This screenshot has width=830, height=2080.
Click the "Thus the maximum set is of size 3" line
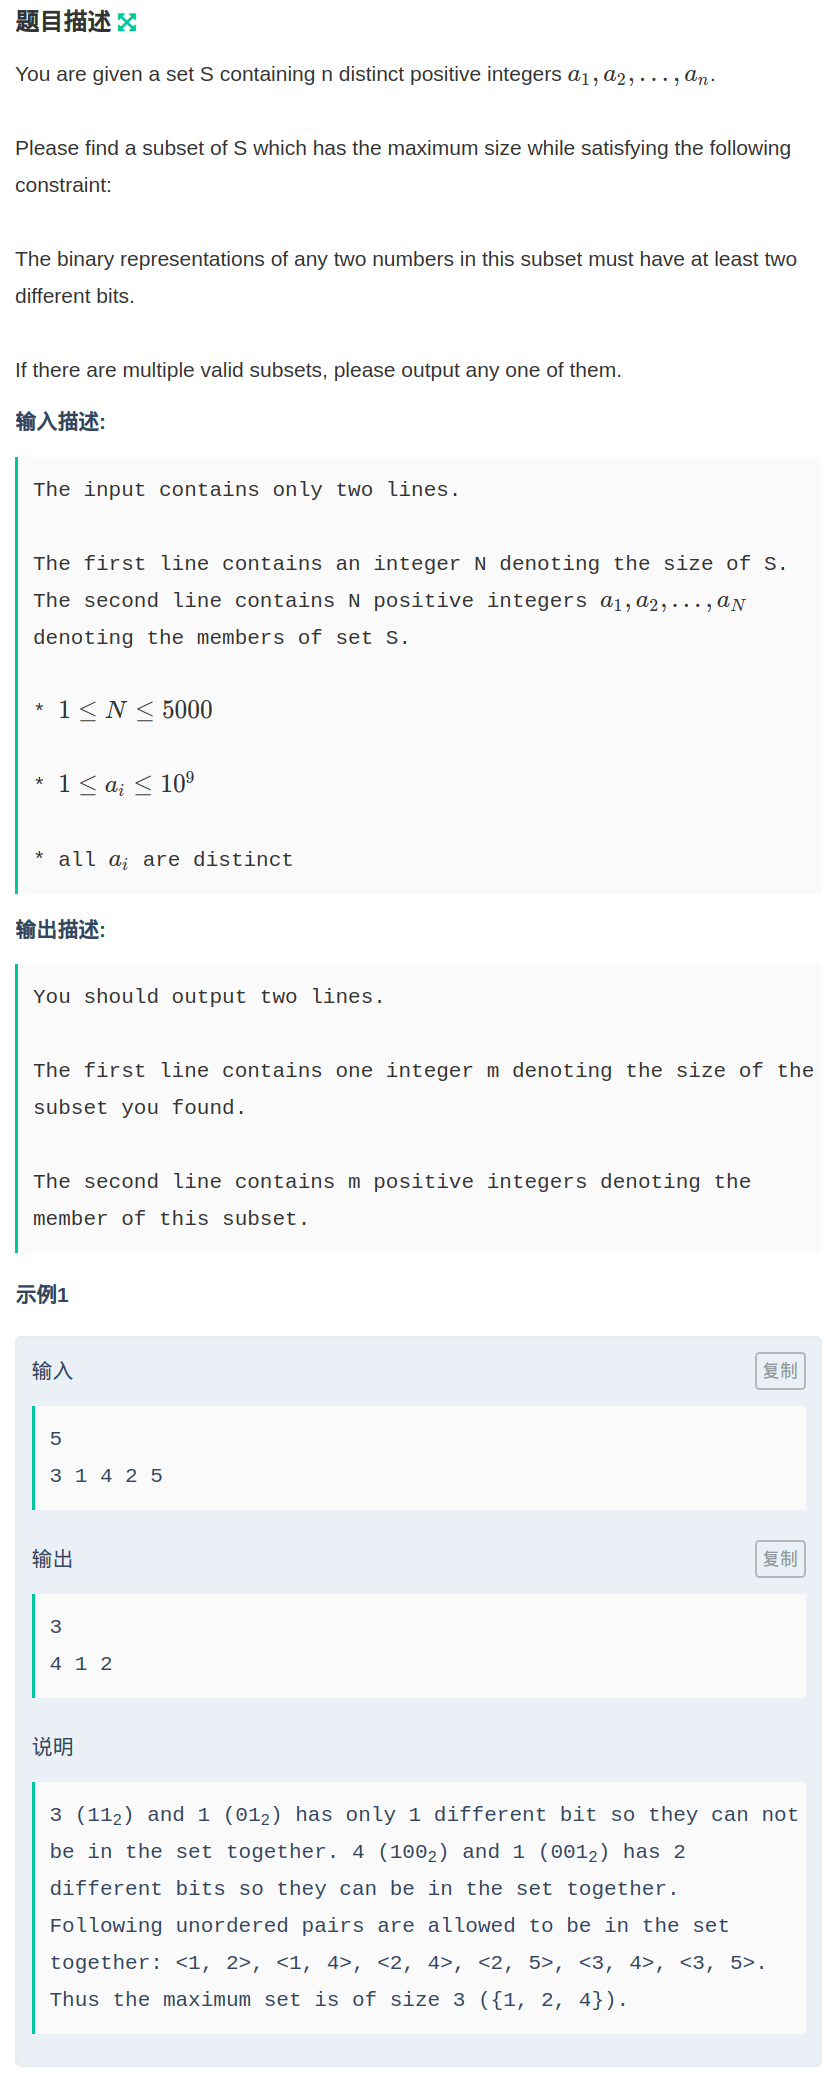[338, 2000]
